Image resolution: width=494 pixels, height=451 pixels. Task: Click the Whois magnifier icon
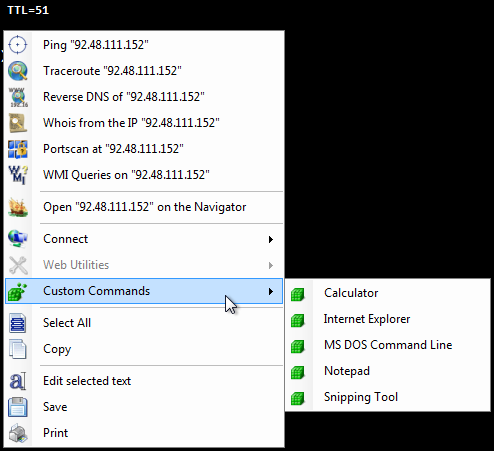(x=18, y=123)
